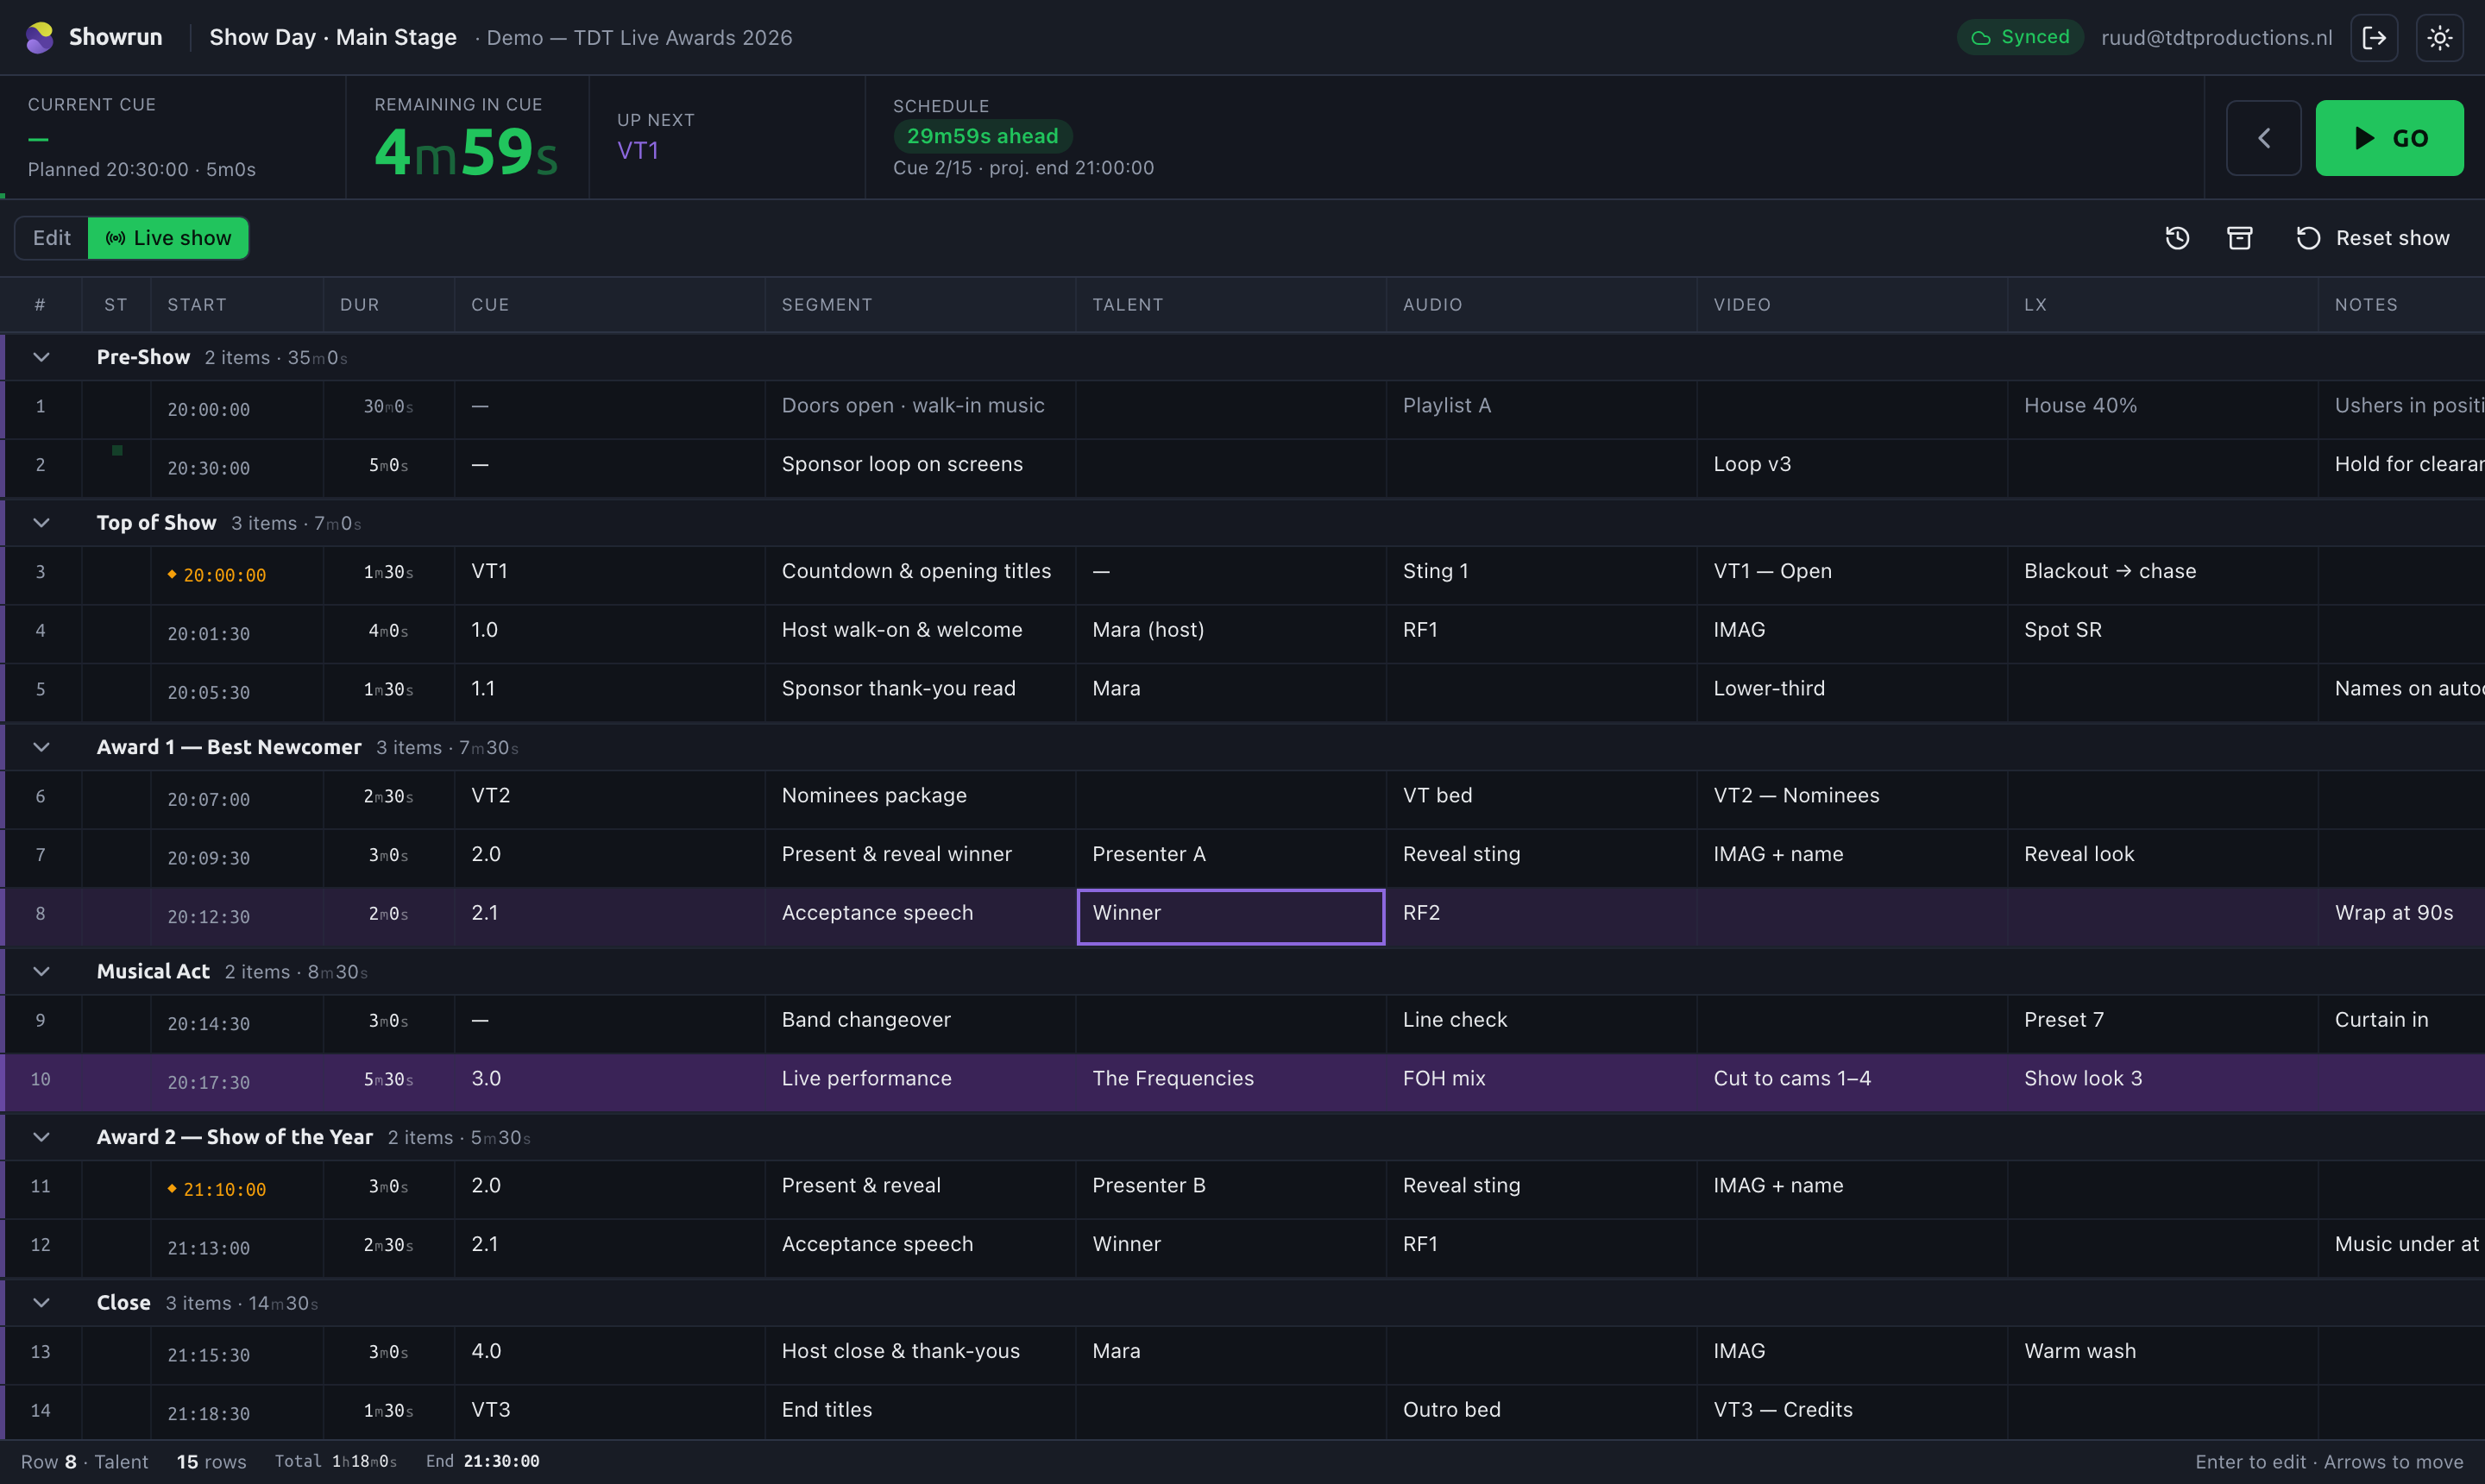
Task: Select the 'Lower-third' video cell
Action: pyautogui.click(x=1852, y=692)
